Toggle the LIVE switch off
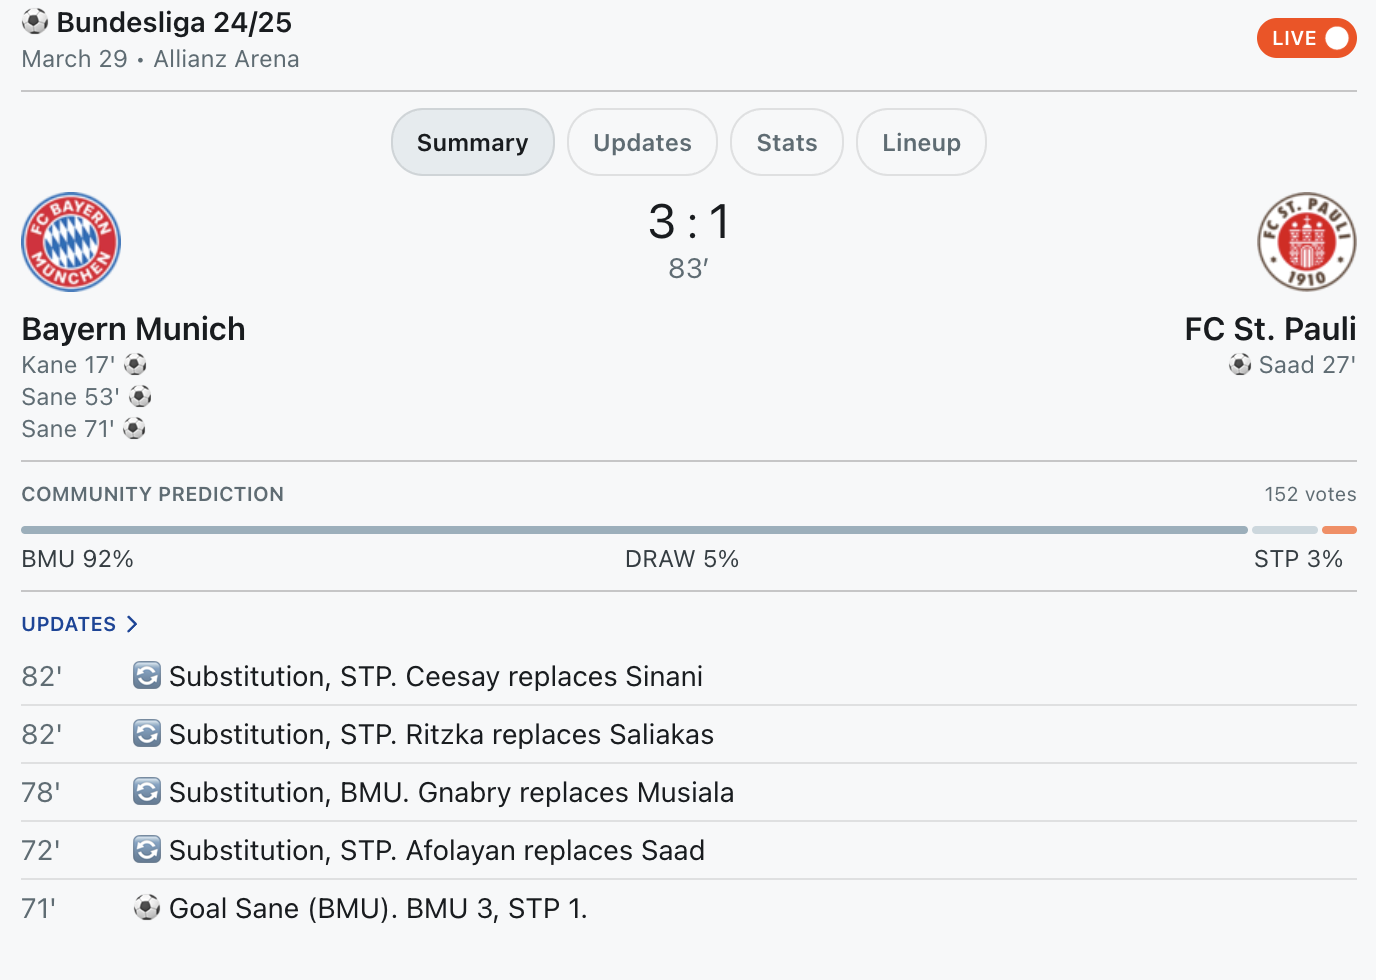 click(x=1306, y=38)
